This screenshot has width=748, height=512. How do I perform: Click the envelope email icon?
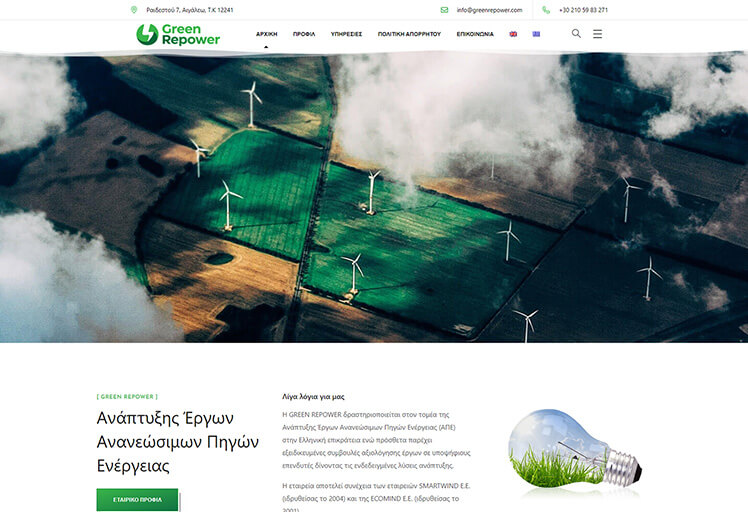(444, 10)
